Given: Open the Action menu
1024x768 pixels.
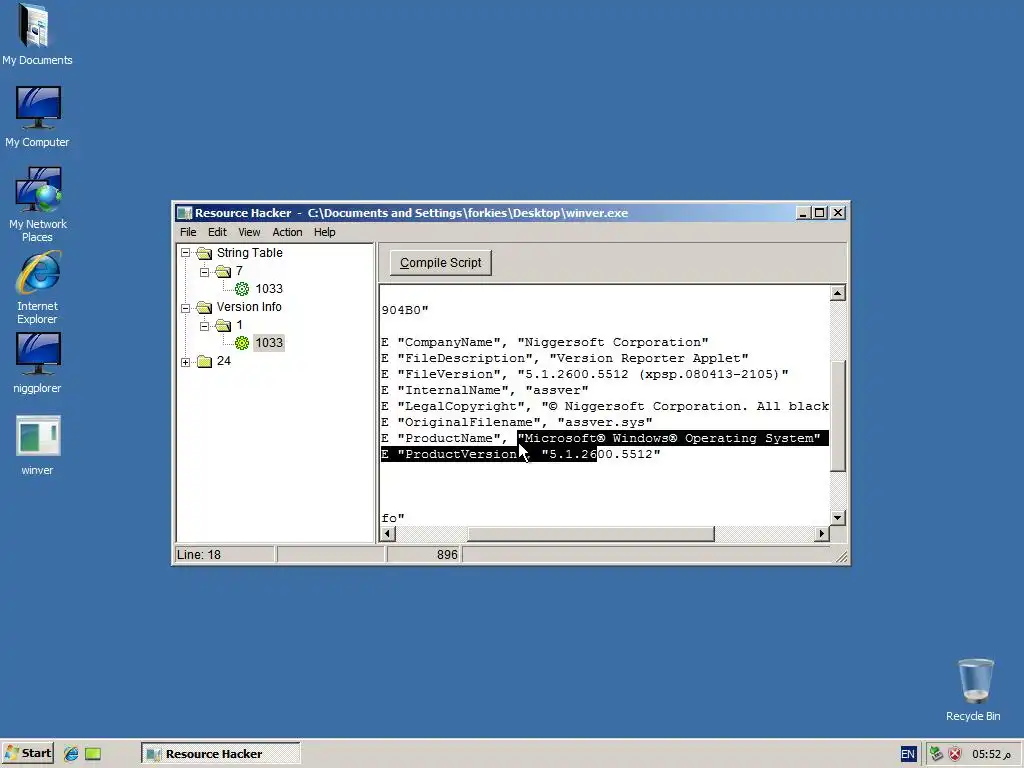Looking at the screenshot, I should point(287,232).
